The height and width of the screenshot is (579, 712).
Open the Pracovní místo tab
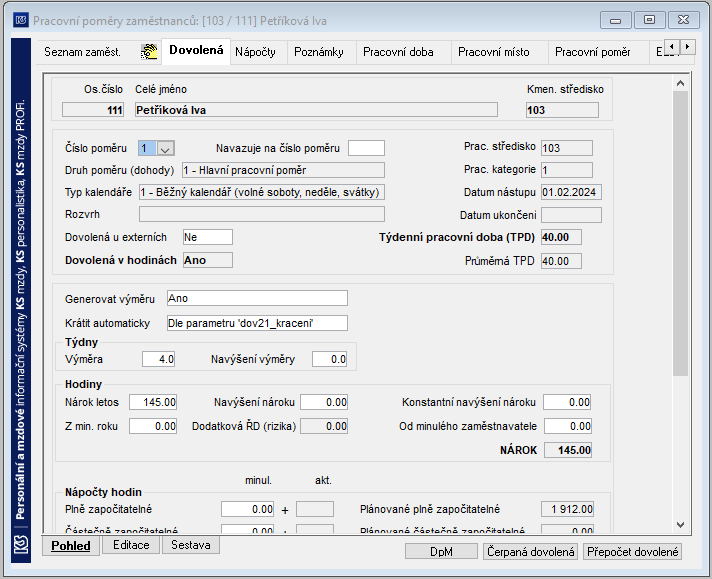pyautogui.click(x=494, y=52)
